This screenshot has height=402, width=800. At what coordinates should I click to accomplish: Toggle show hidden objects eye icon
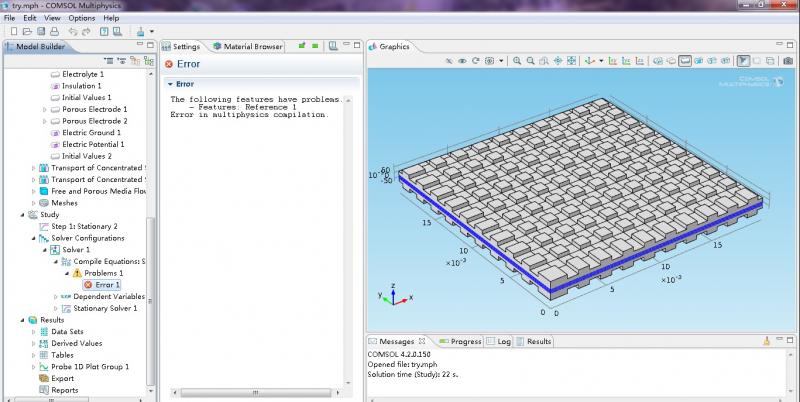click(462, 61)
